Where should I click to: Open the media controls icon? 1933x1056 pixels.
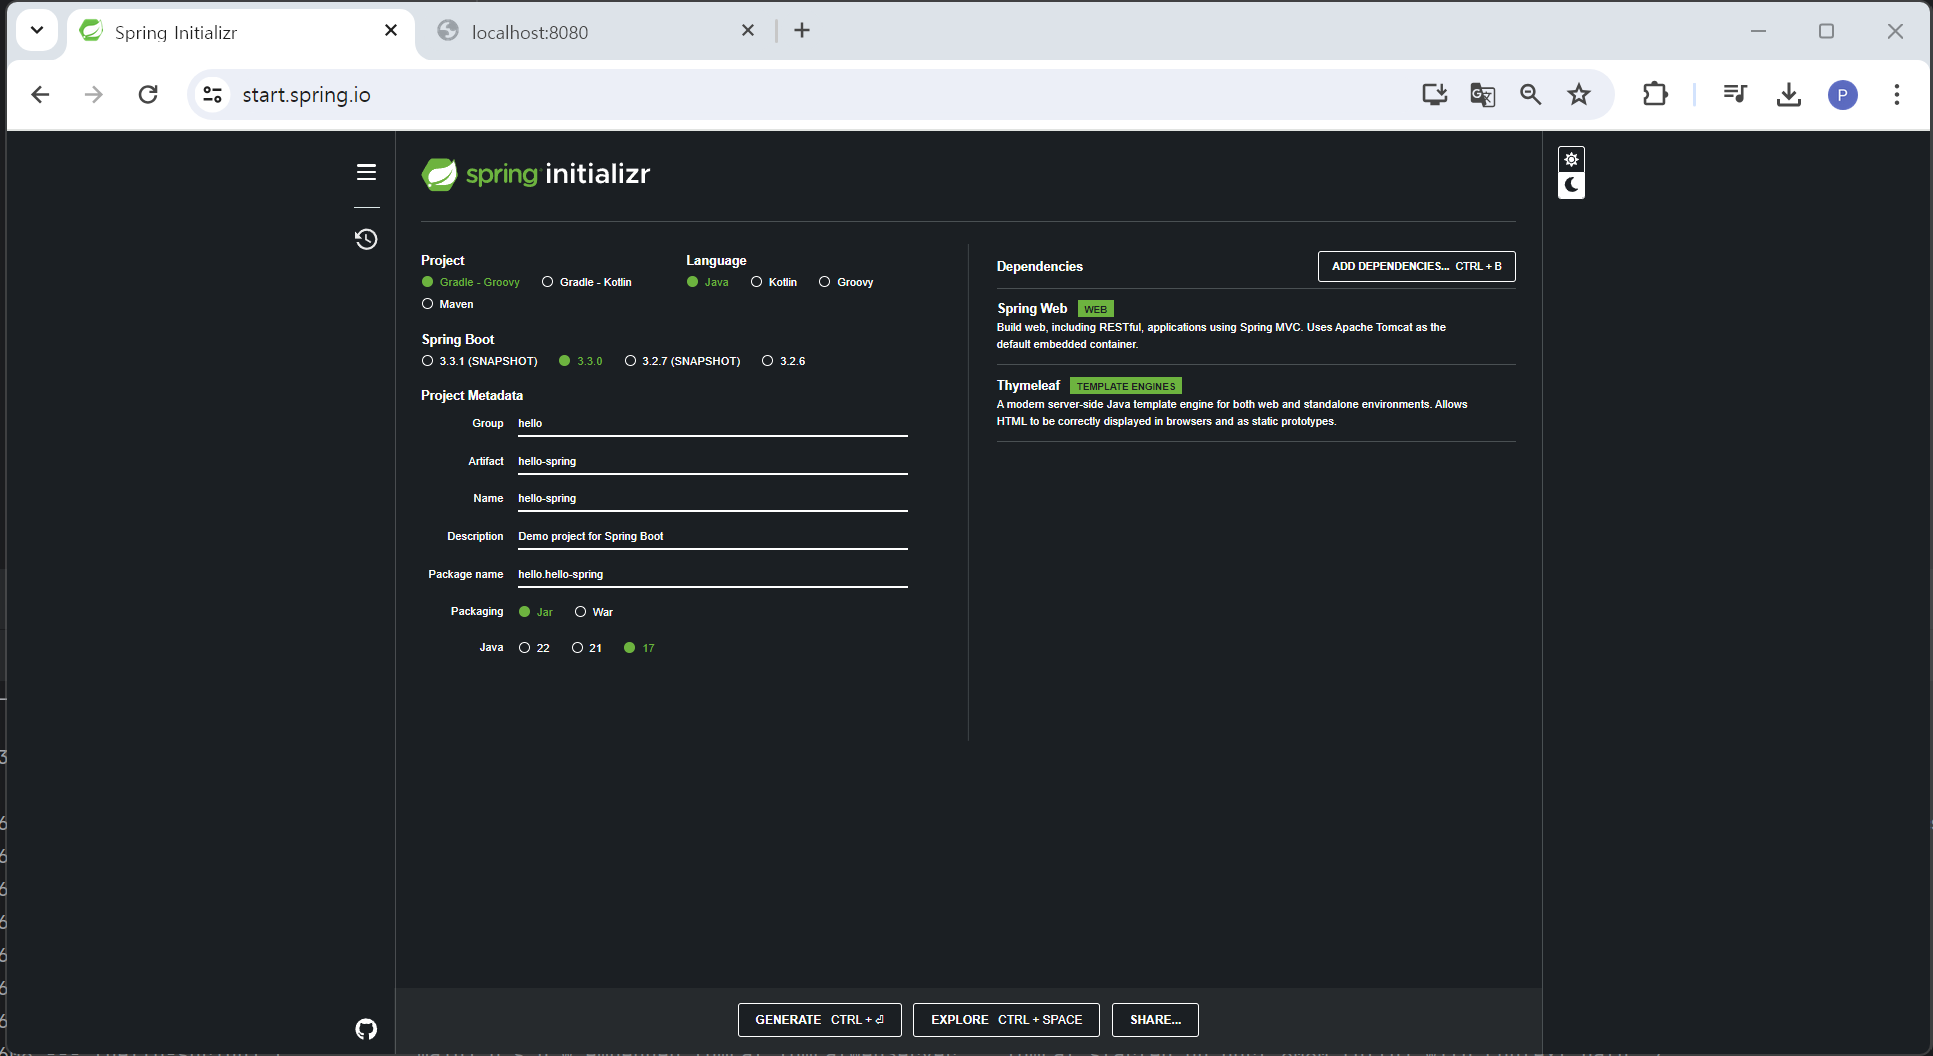pos(1735,95)
